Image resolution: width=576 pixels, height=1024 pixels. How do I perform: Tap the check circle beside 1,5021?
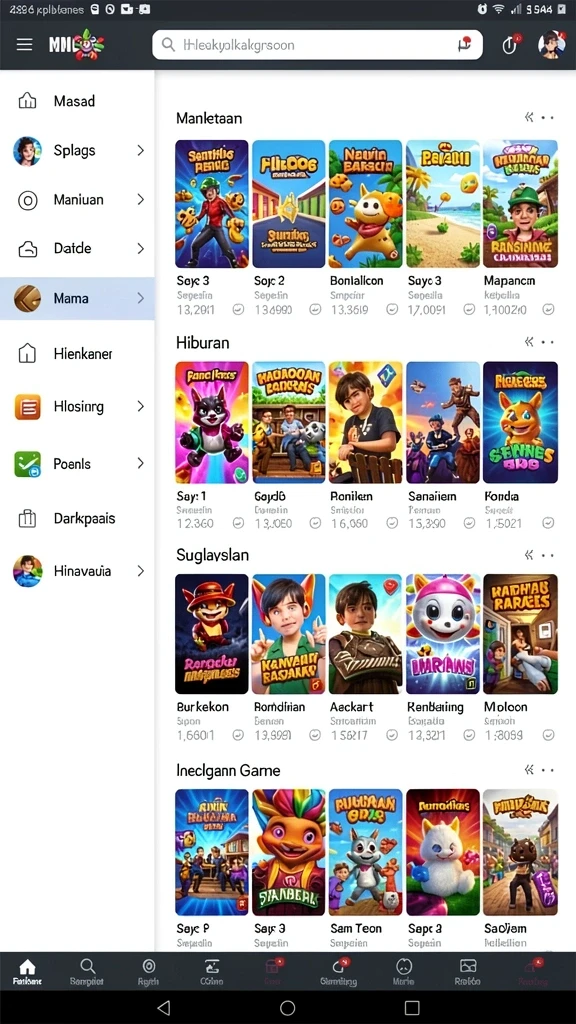(x=548, y=523)
